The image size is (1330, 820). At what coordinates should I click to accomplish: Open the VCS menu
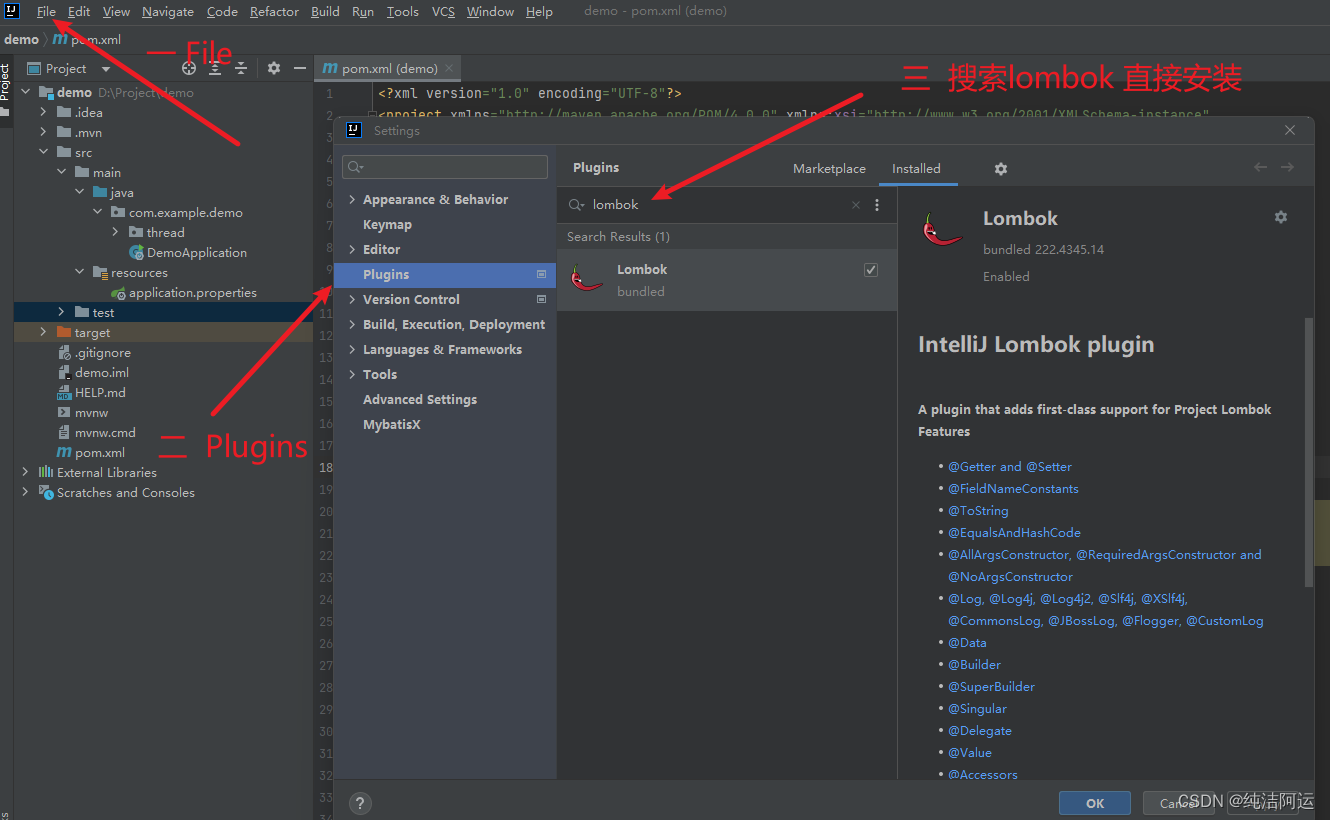coord(443,11)
